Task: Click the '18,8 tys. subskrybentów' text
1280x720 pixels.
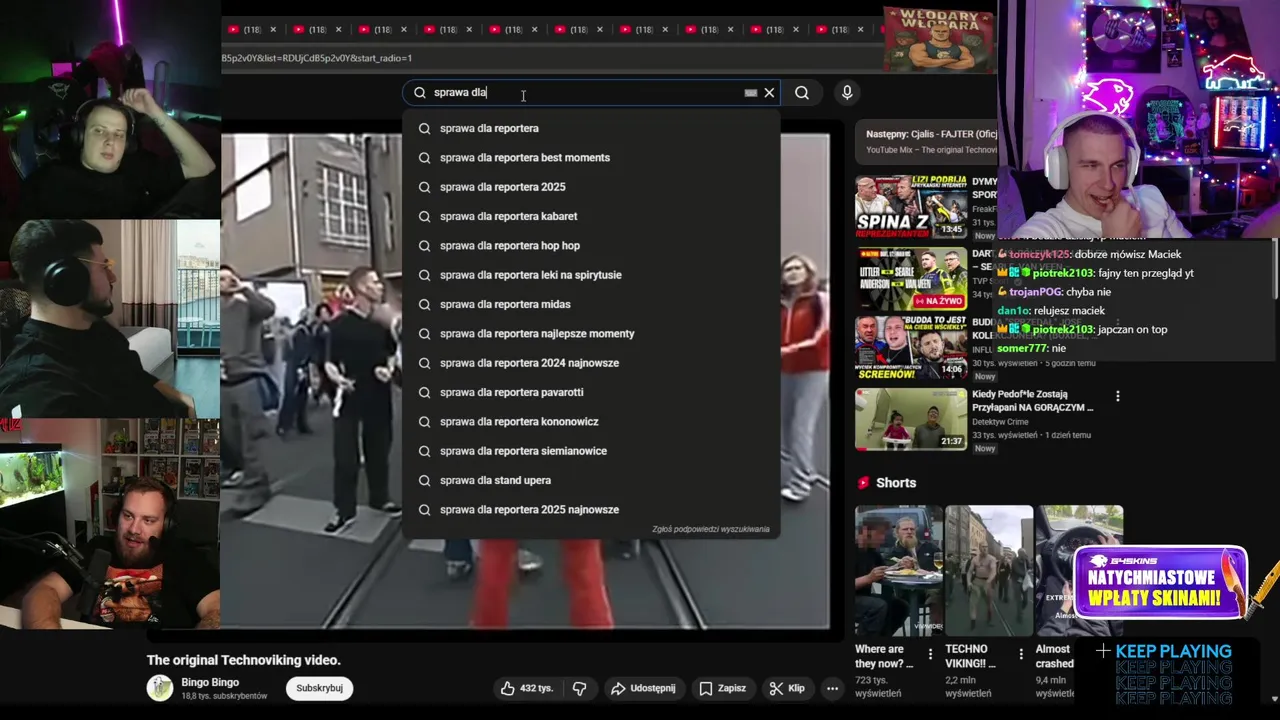Action: 224,696
